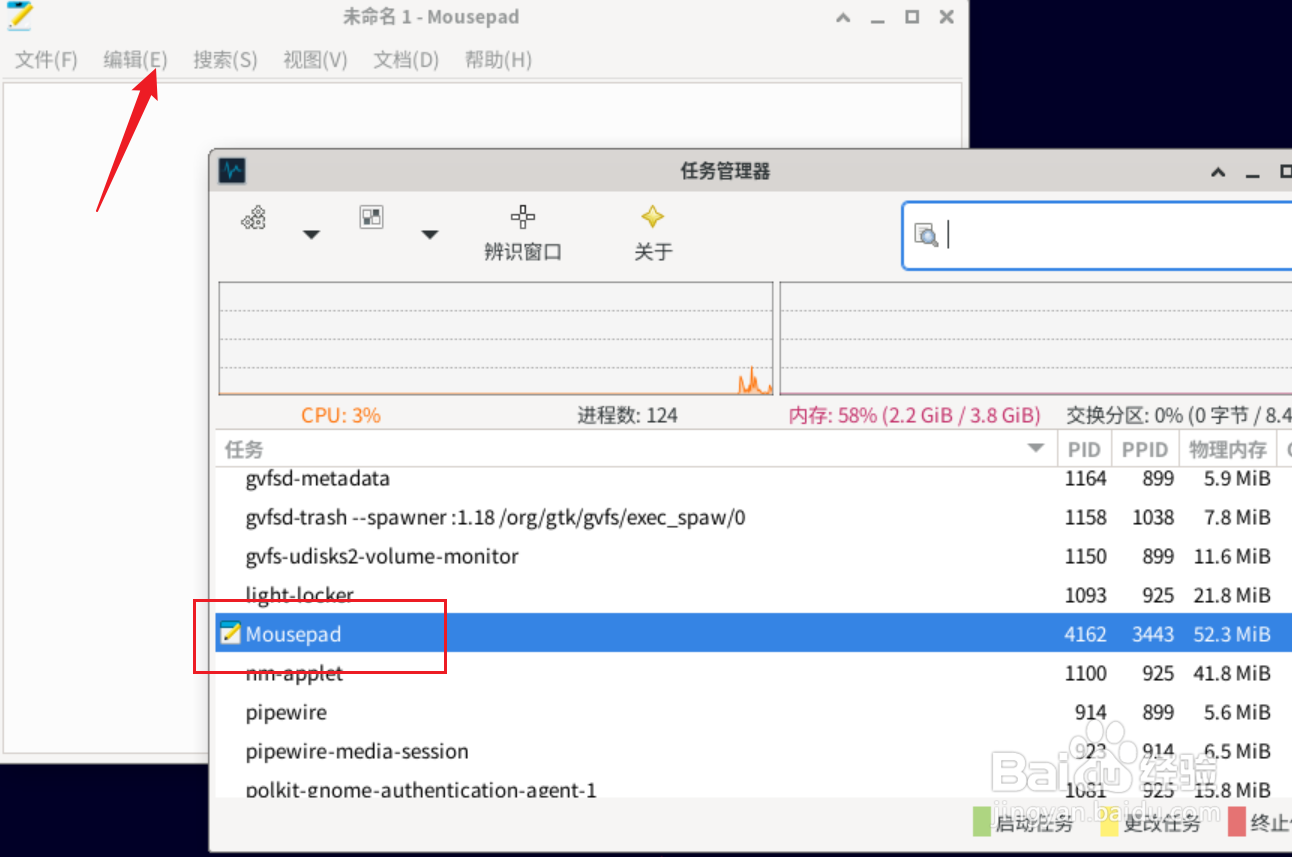
Task: Click the 内存: 58% memory label
Action: pyautogui.click(x=914, y=415)
